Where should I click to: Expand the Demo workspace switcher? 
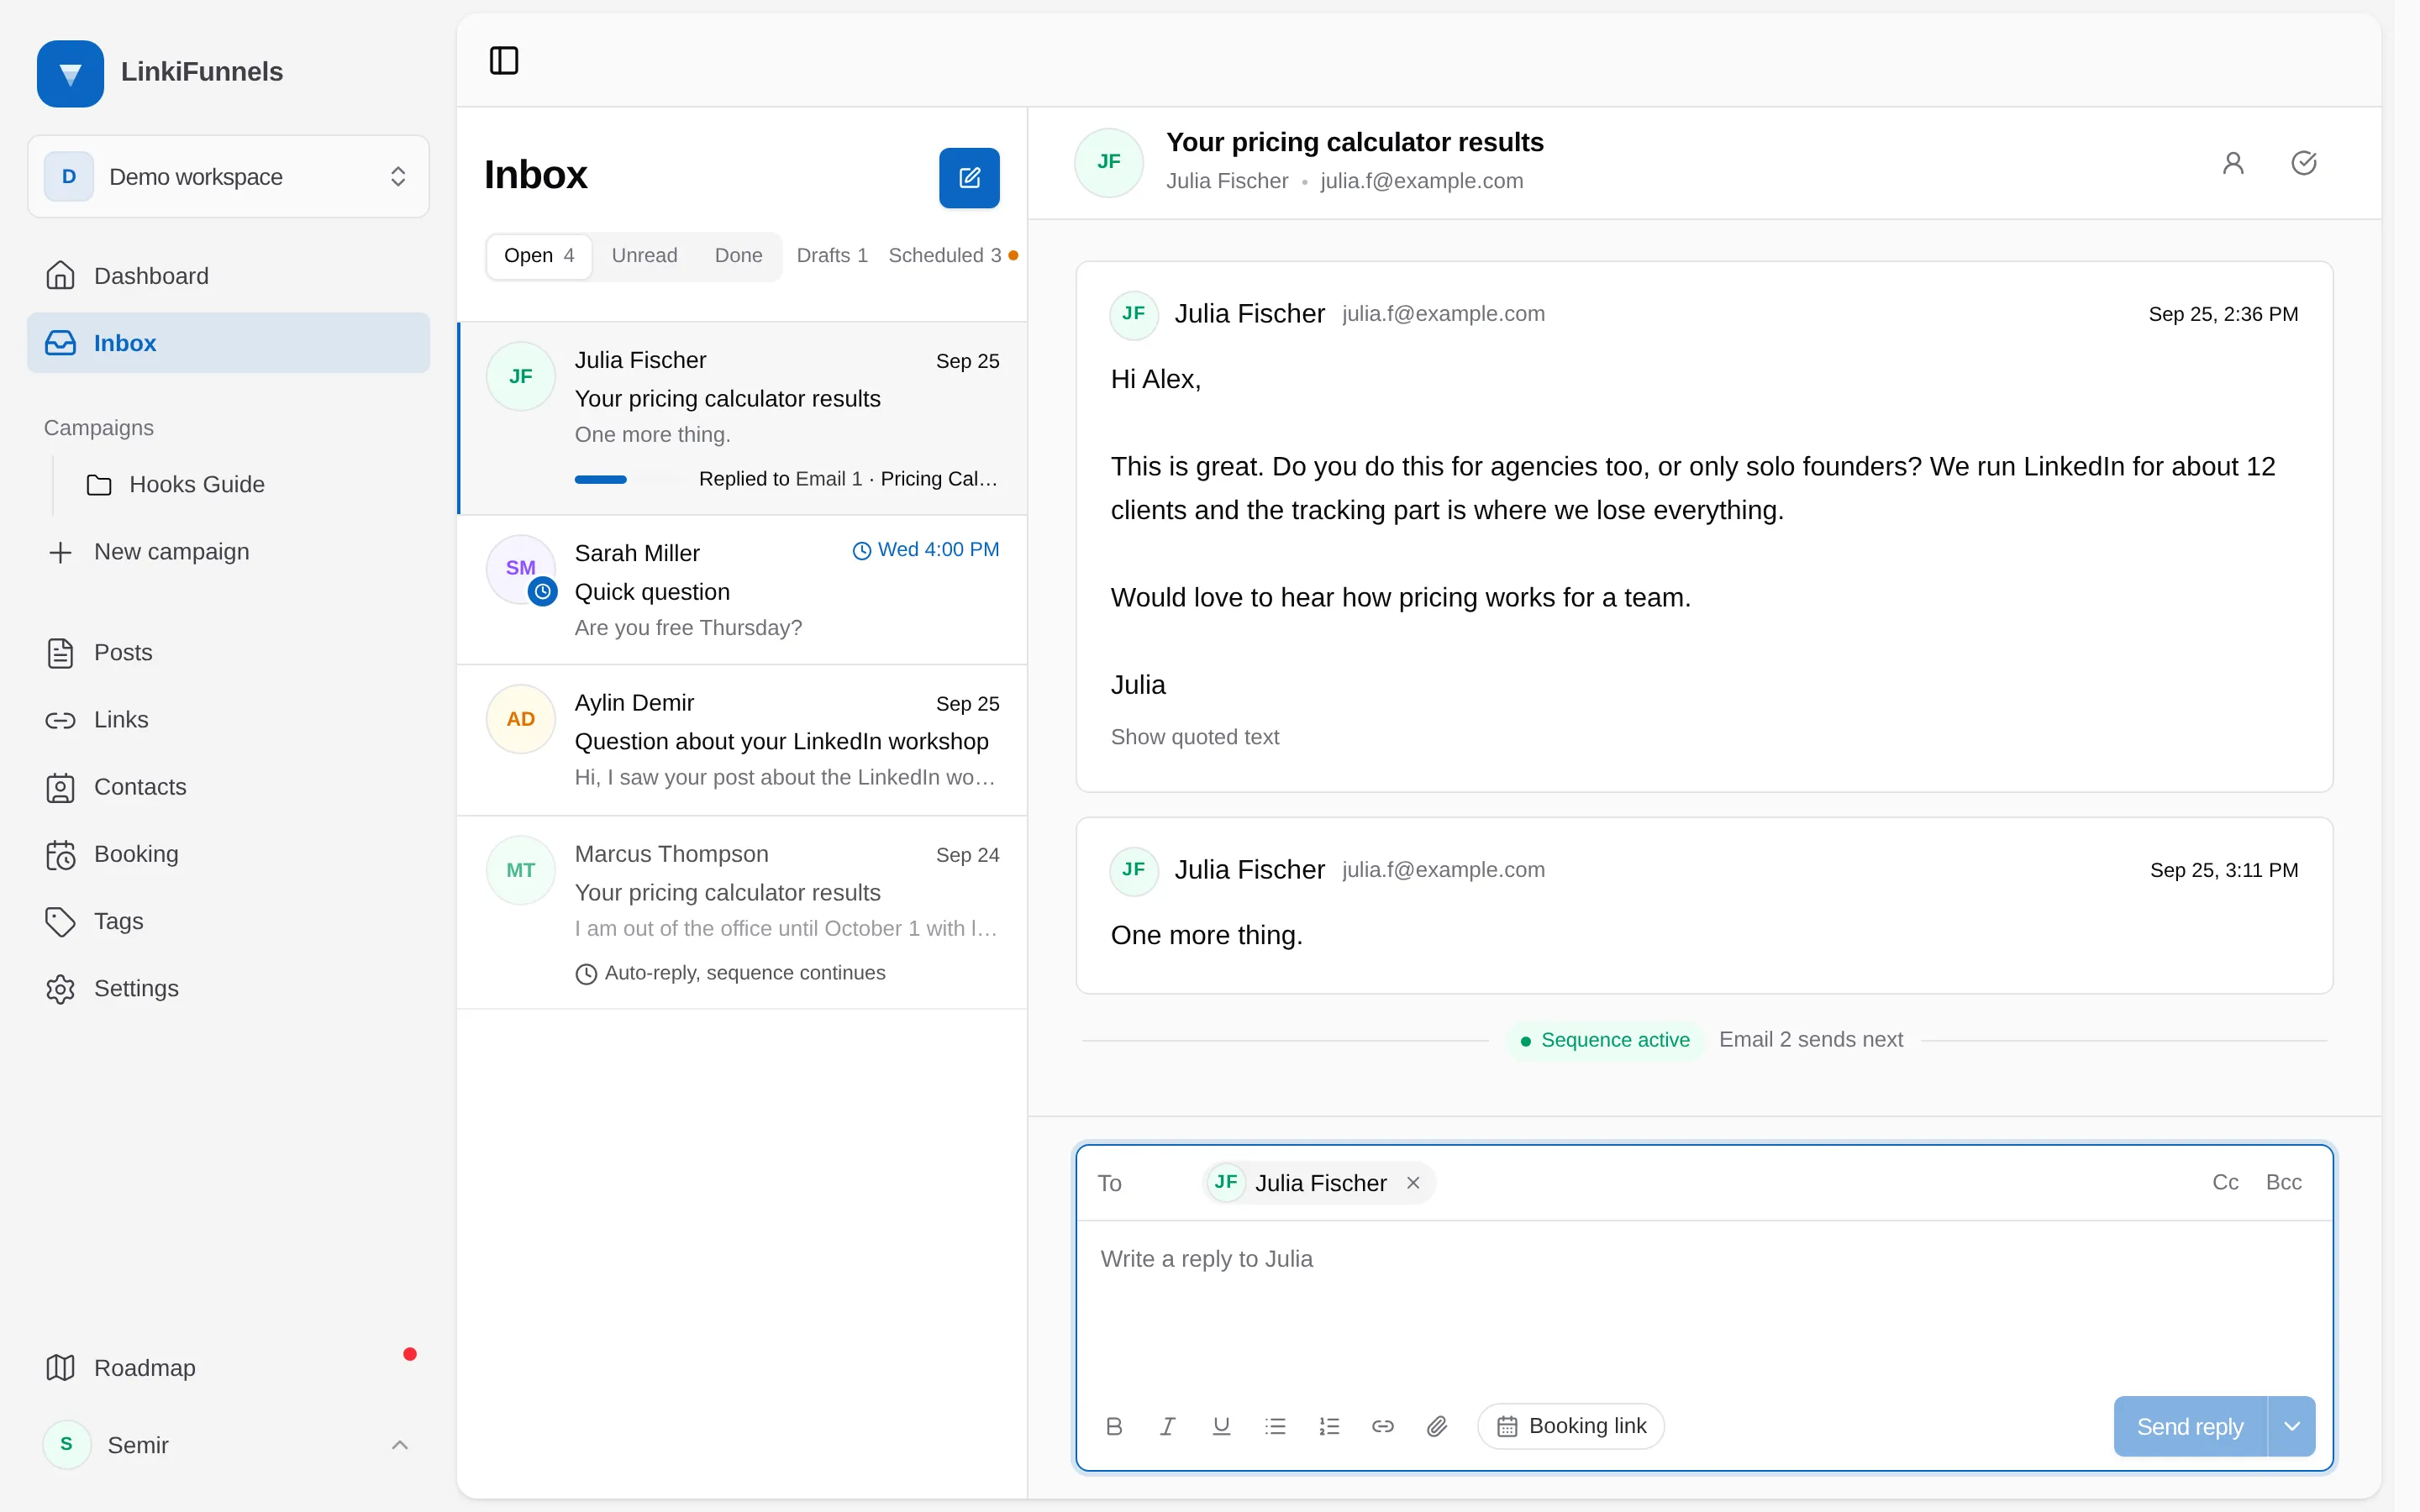coord(228,177)
